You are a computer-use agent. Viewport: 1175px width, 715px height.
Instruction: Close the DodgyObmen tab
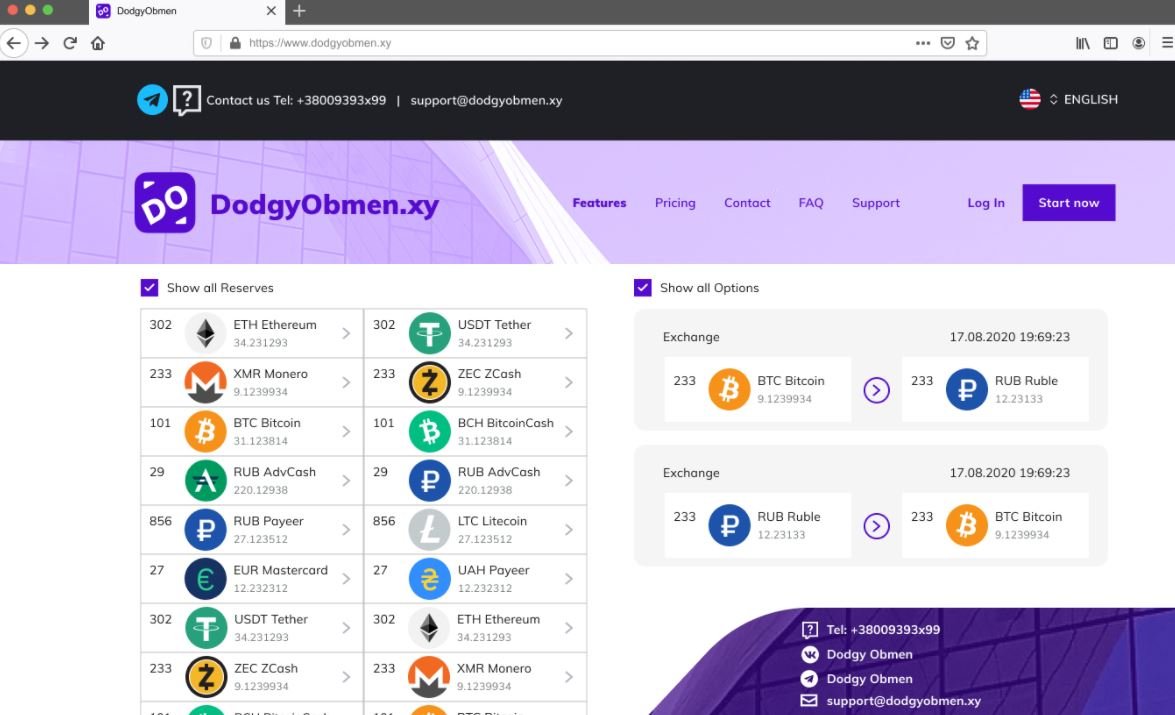tap(271, 11)
